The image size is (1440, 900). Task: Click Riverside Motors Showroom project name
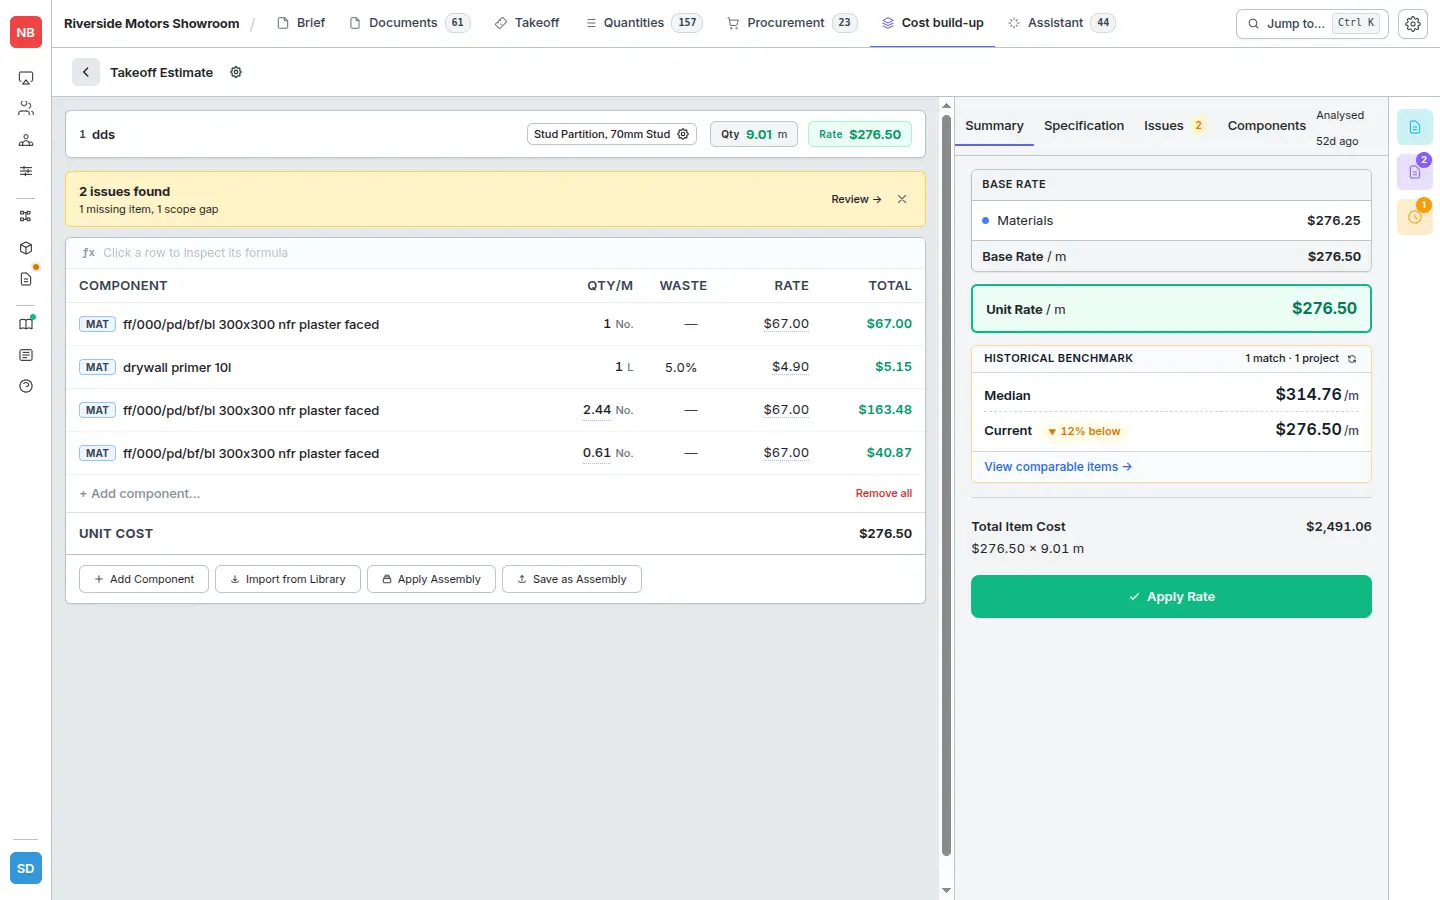pyautogui.click(x=152, y=23)
